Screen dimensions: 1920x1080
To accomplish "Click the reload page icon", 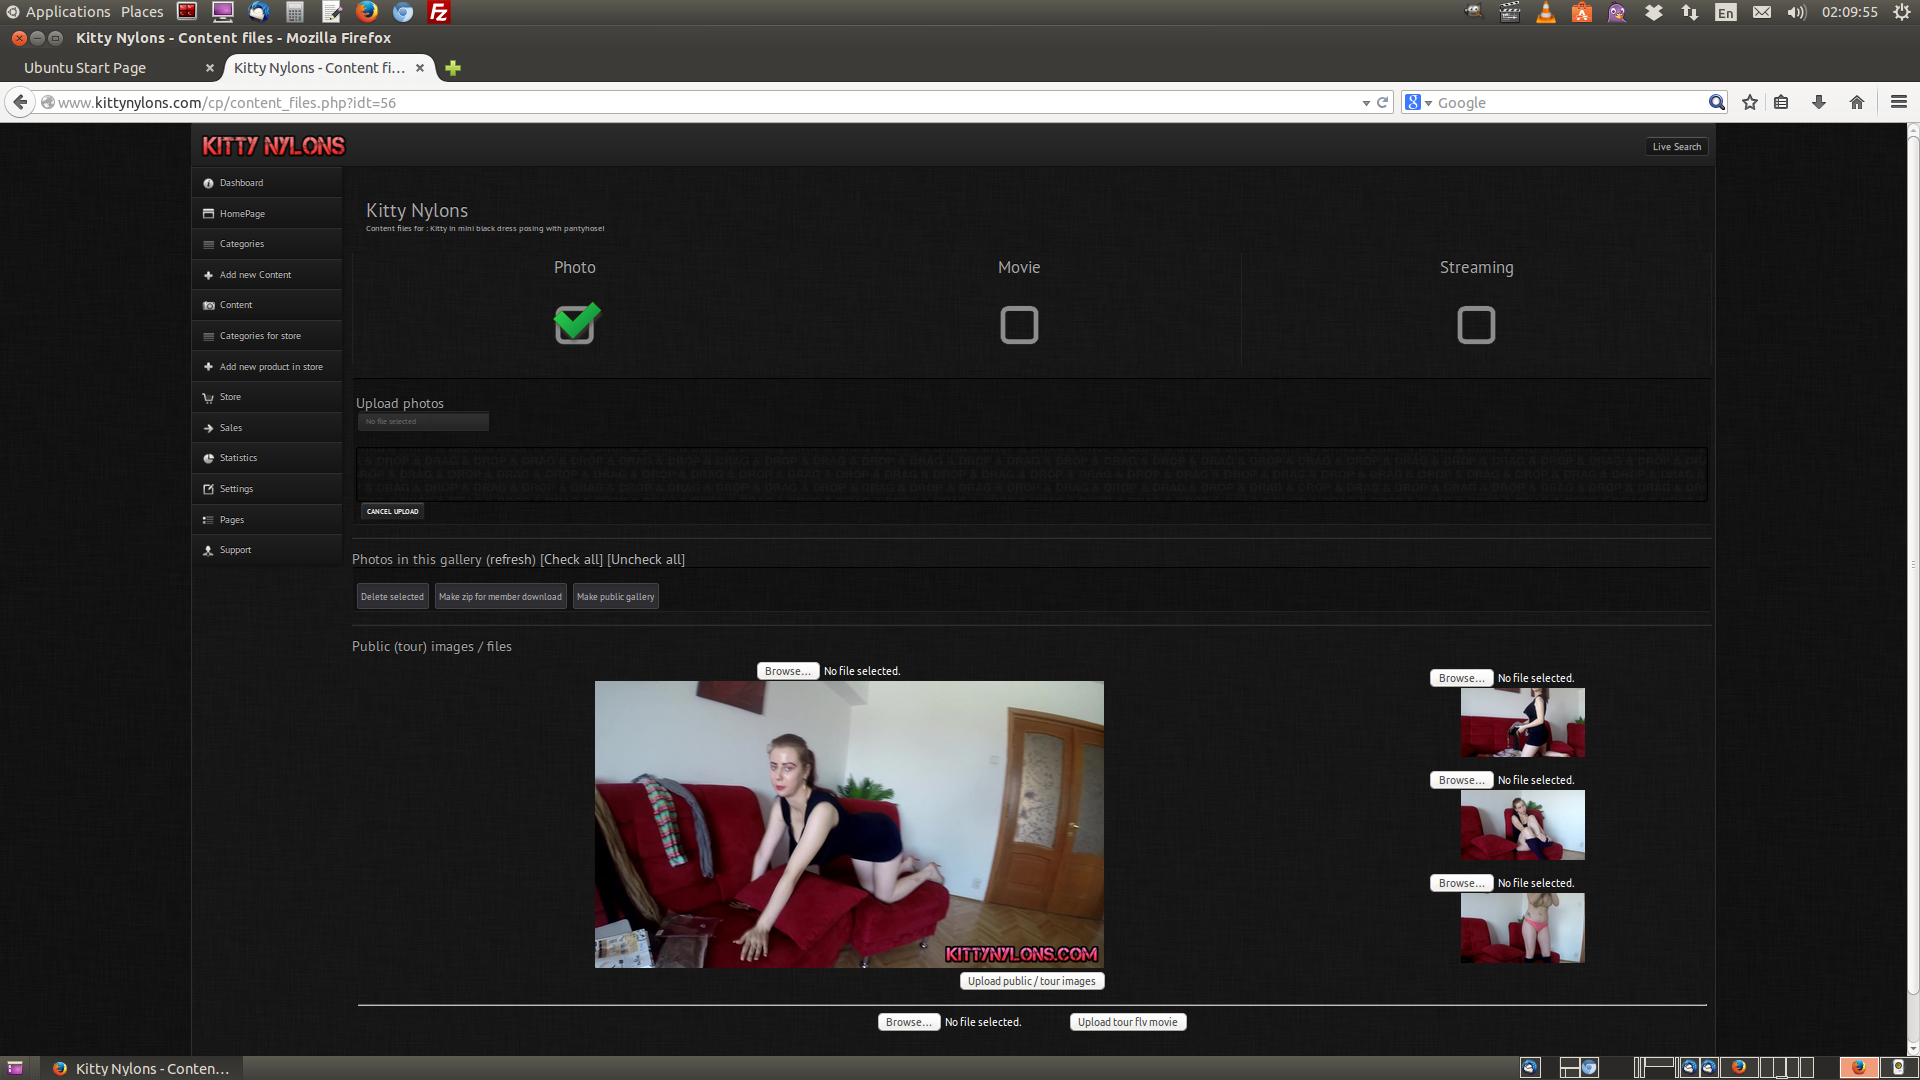I will [1382, 103].
